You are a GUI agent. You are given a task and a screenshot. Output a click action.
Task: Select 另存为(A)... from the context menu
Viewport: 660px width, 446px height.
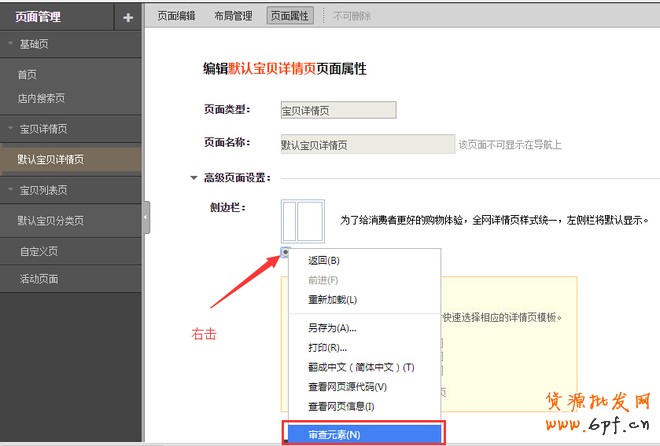pos(332,328)
